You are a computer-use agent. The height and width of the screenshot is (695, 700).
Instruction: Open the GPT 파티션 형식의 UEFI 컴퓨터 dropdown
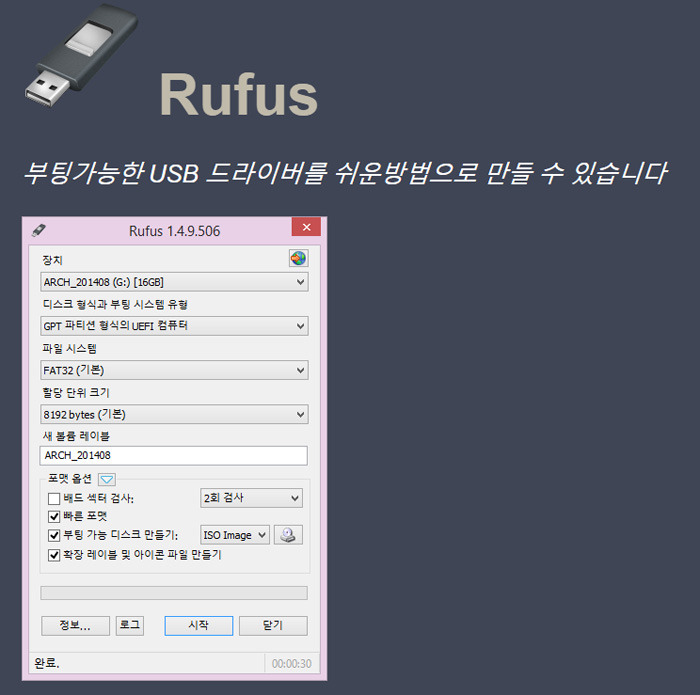coord(174,326)
